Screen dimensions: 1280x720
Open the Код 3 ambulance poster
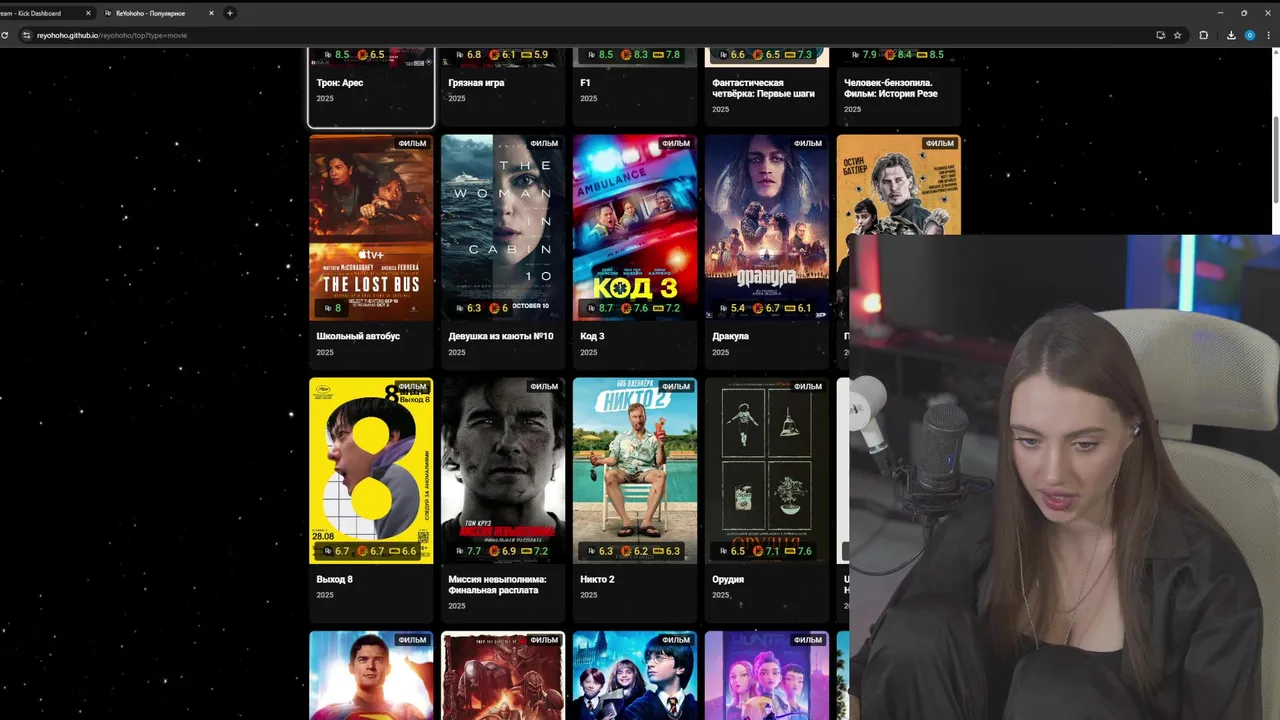pos(635,228)
